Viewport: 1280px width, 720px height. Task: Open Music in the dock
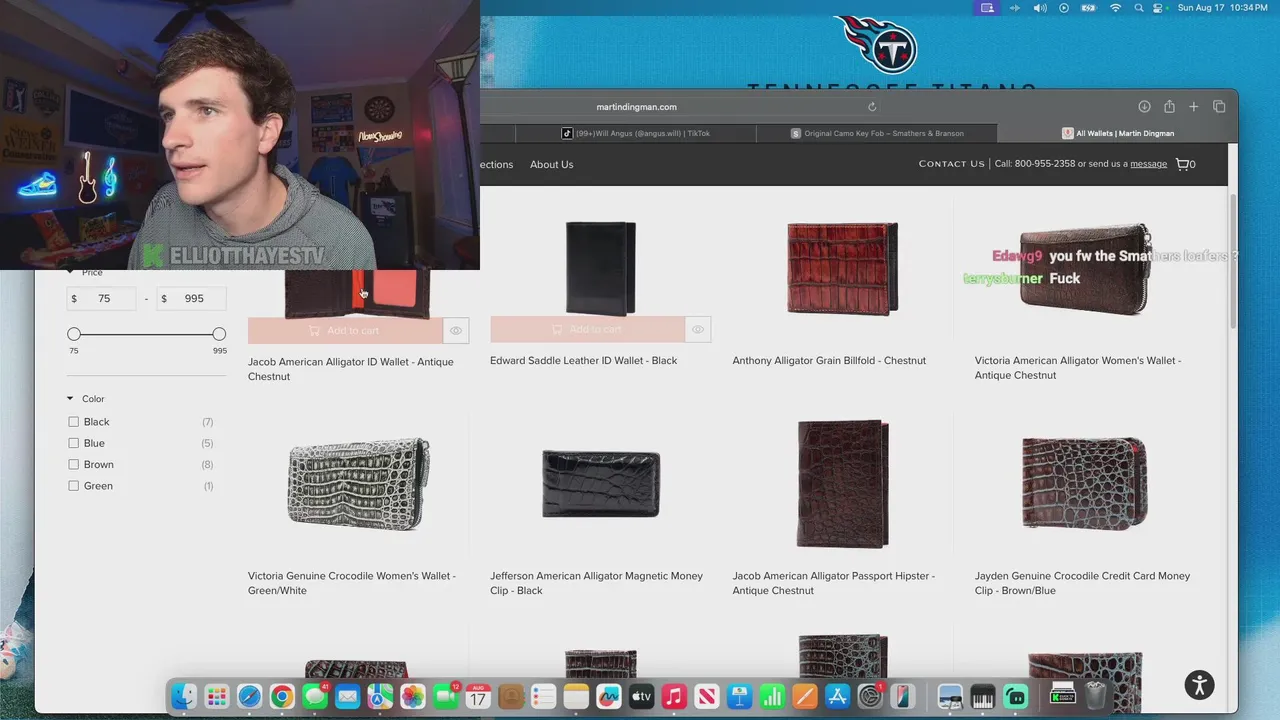click(674, 696)
